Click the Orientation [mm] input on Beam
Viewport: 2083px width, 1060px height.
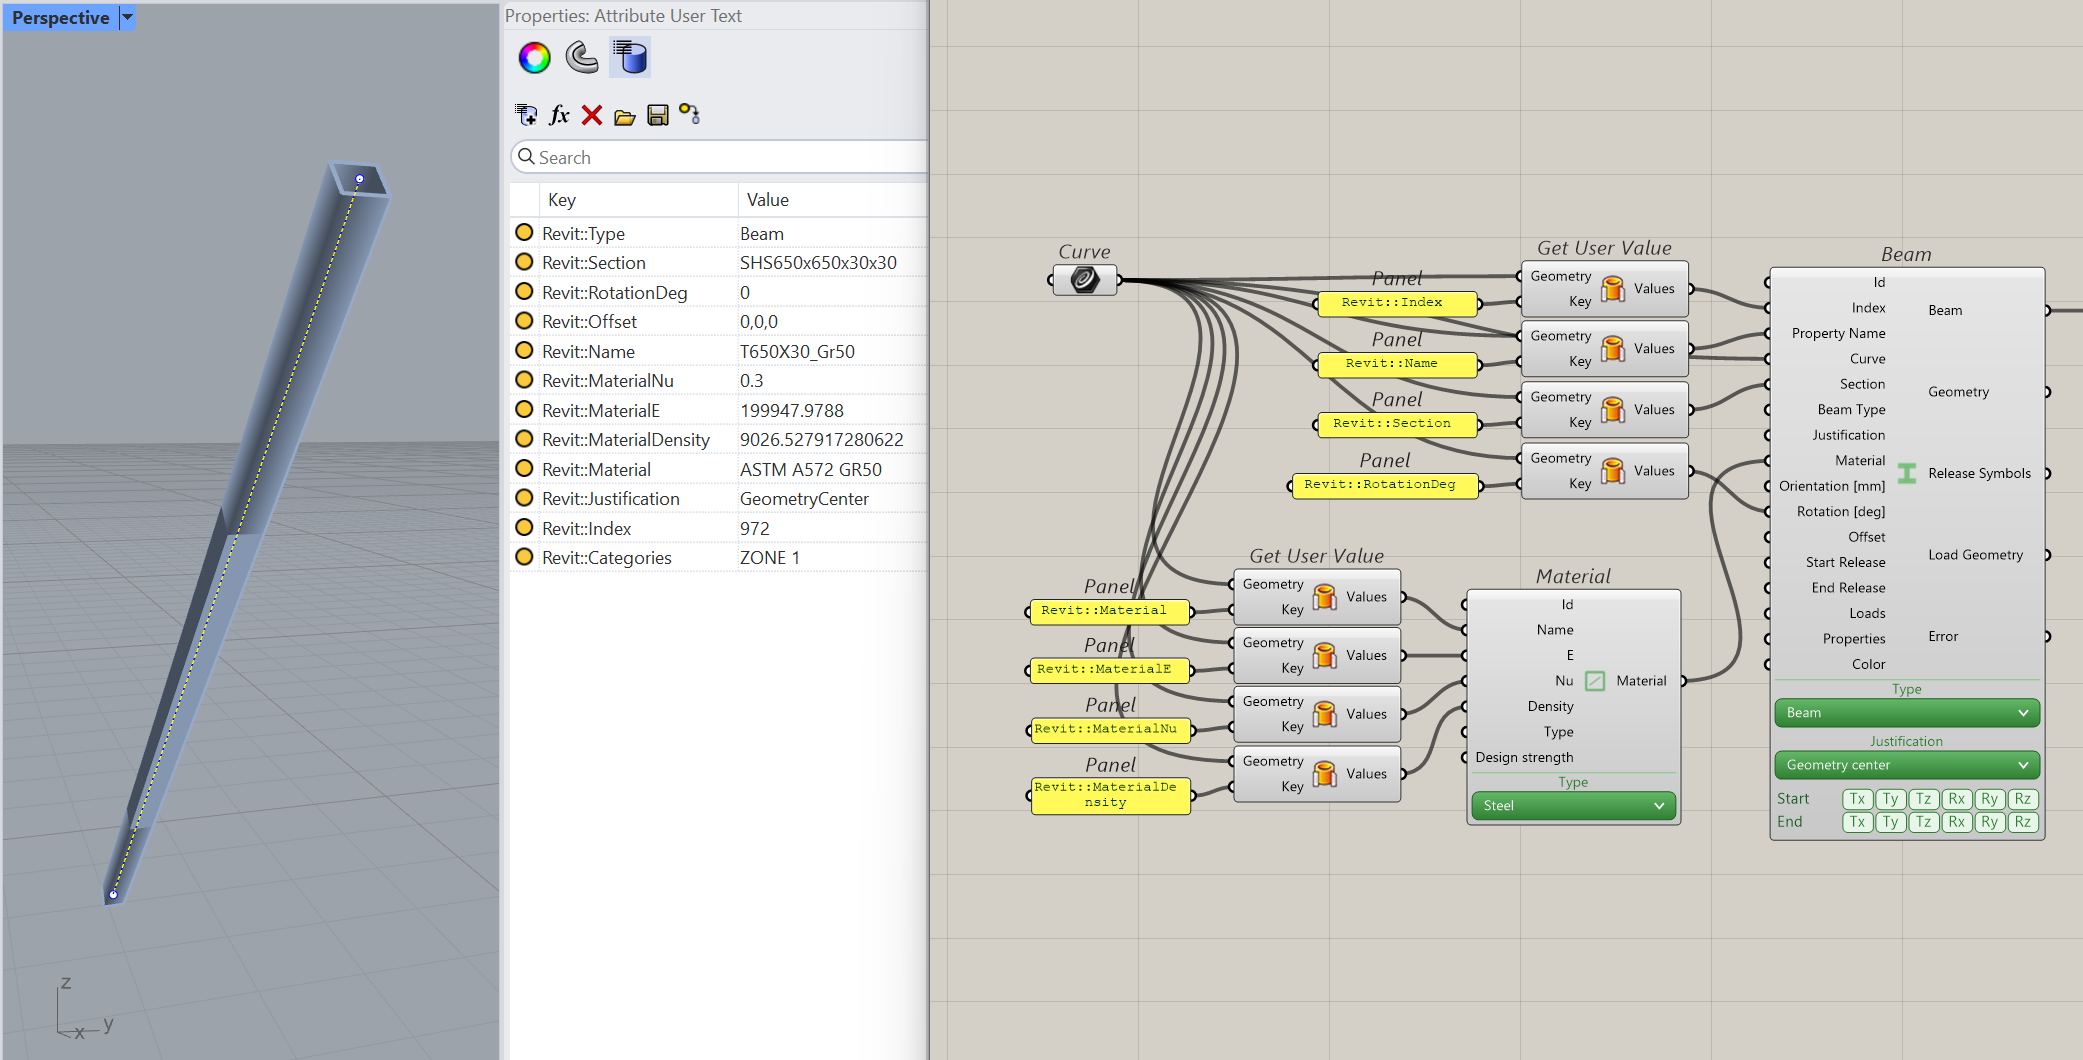(x=1832, y=487)
